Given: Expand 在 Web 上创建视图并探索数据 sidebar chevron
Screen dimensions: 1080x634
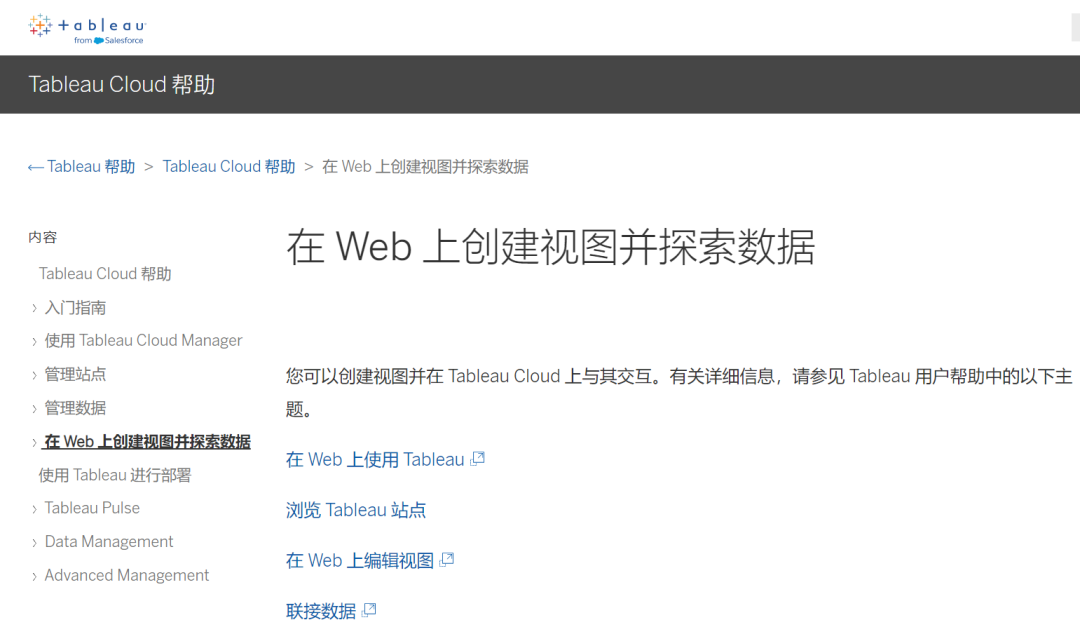Looking at the screenshot, I should [x=34, y=442].
